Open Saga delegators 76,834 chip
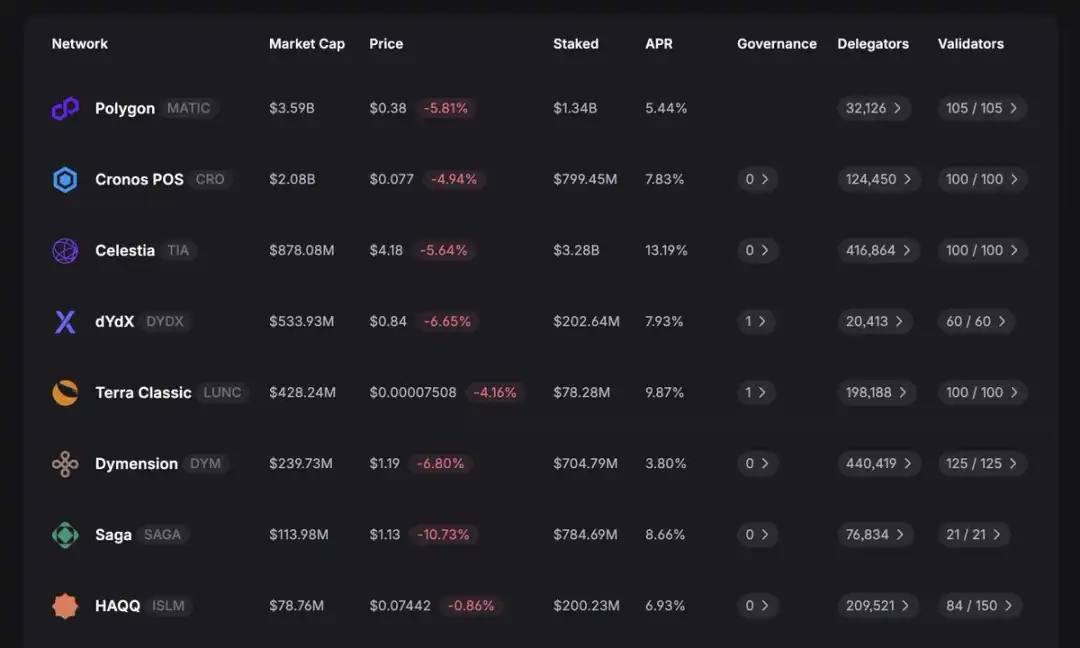The height and width of the screenshot is (648, 1080). pos(875,535)
